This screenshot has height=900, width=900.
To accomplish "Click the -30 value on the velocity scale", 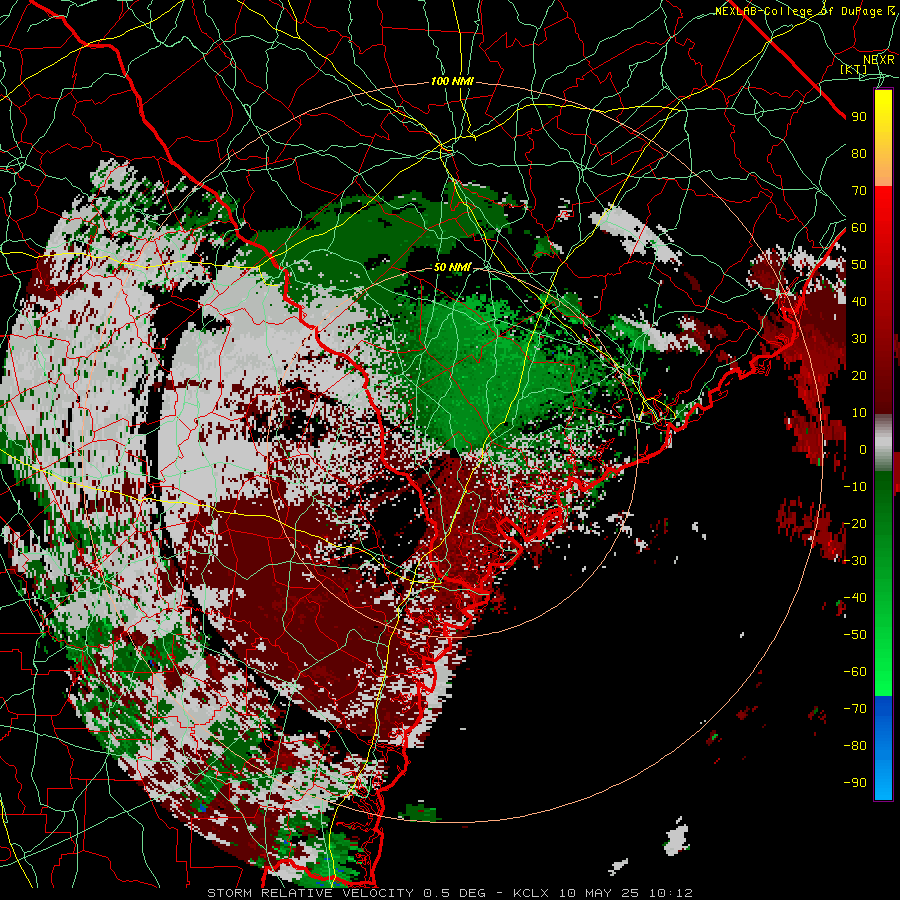I will point(855,561).
